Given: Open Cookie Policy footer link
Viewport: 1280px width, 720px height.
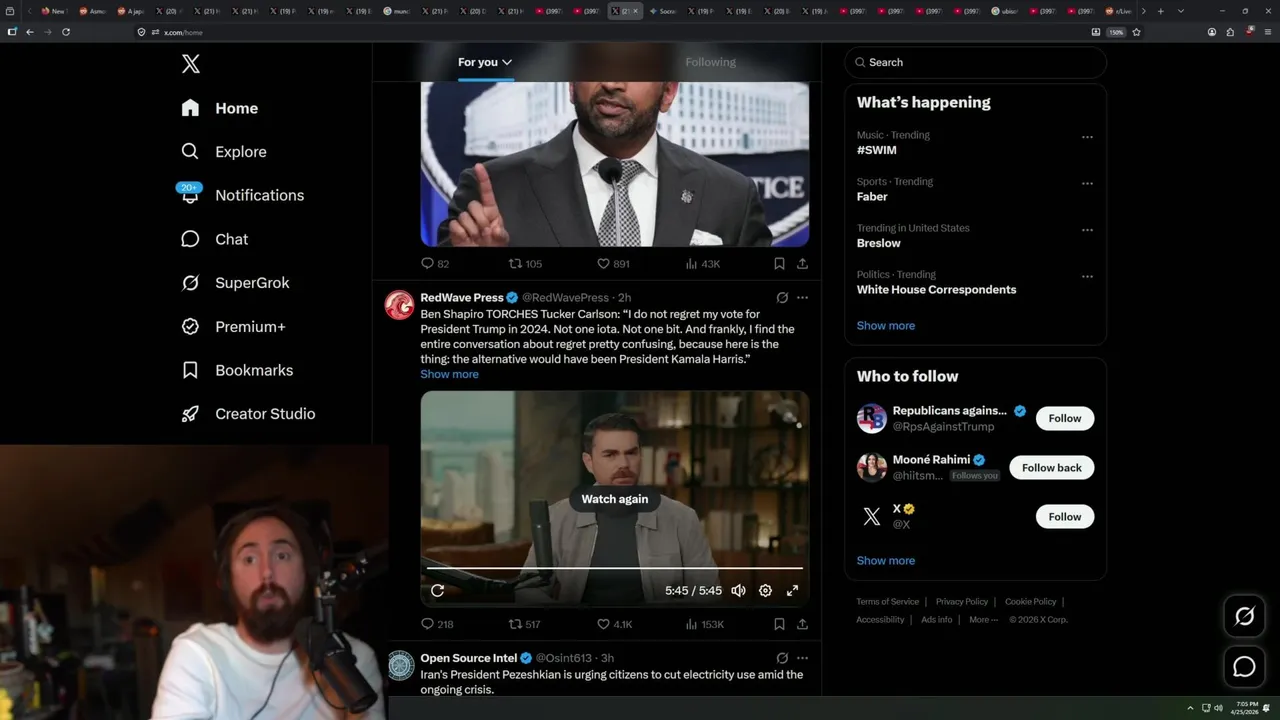Looking at the screenshot, I should click(x=1030, y=602).
